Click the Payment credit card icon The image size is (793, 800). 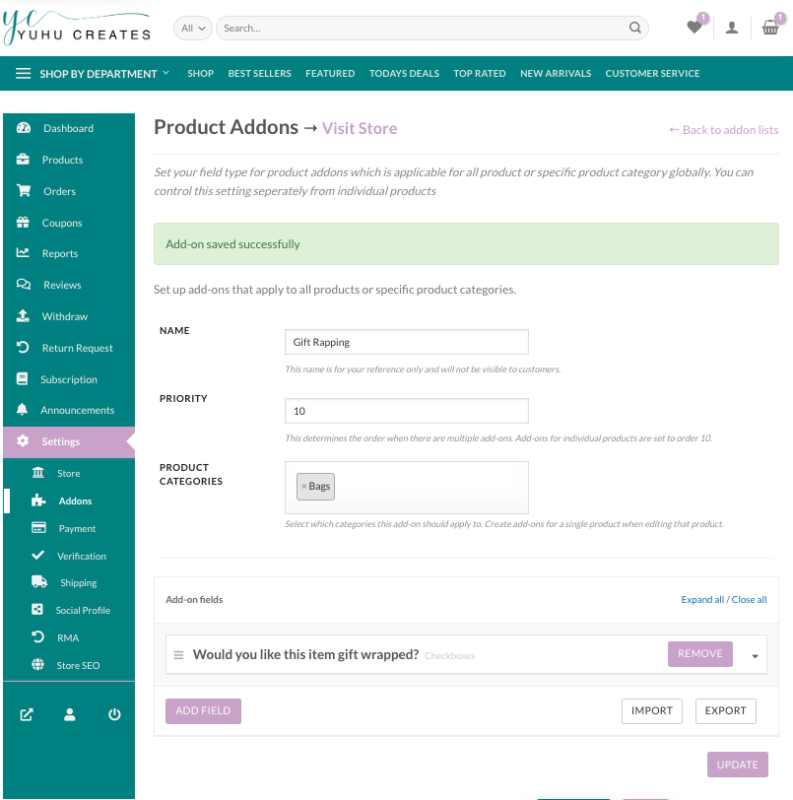(39, 528)
